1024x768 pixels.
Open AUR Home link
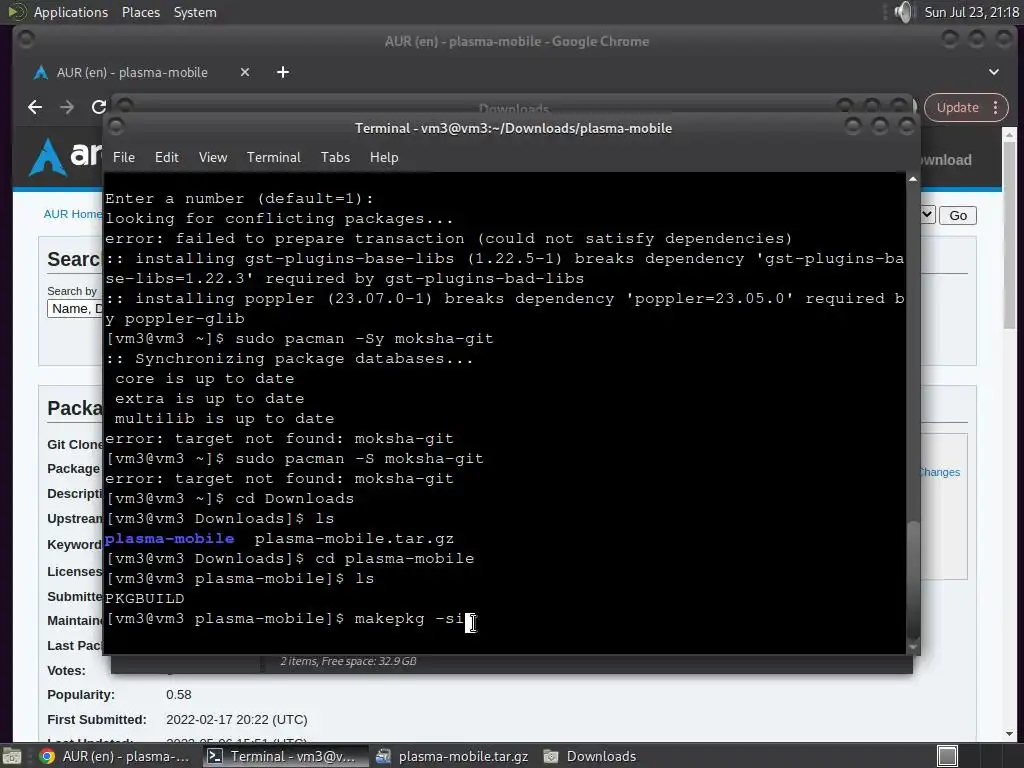72,214
